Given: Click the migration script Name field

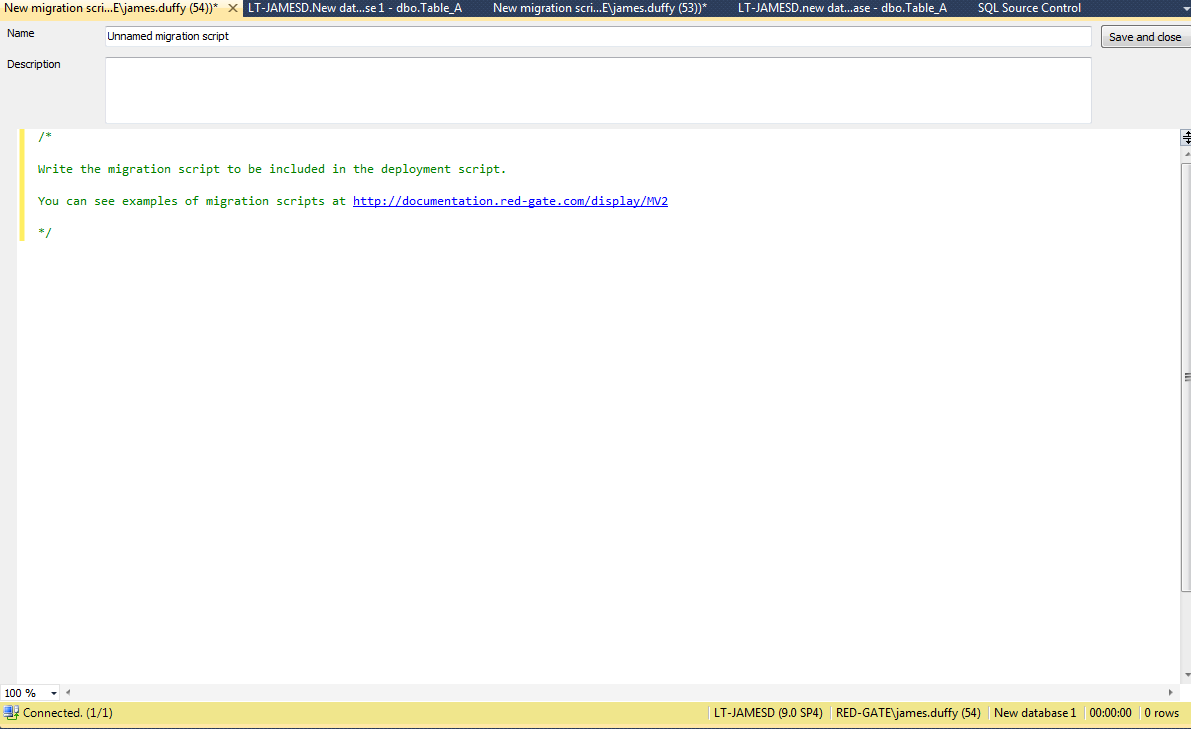Looking at the screenshot, I should tap(597, 36).
